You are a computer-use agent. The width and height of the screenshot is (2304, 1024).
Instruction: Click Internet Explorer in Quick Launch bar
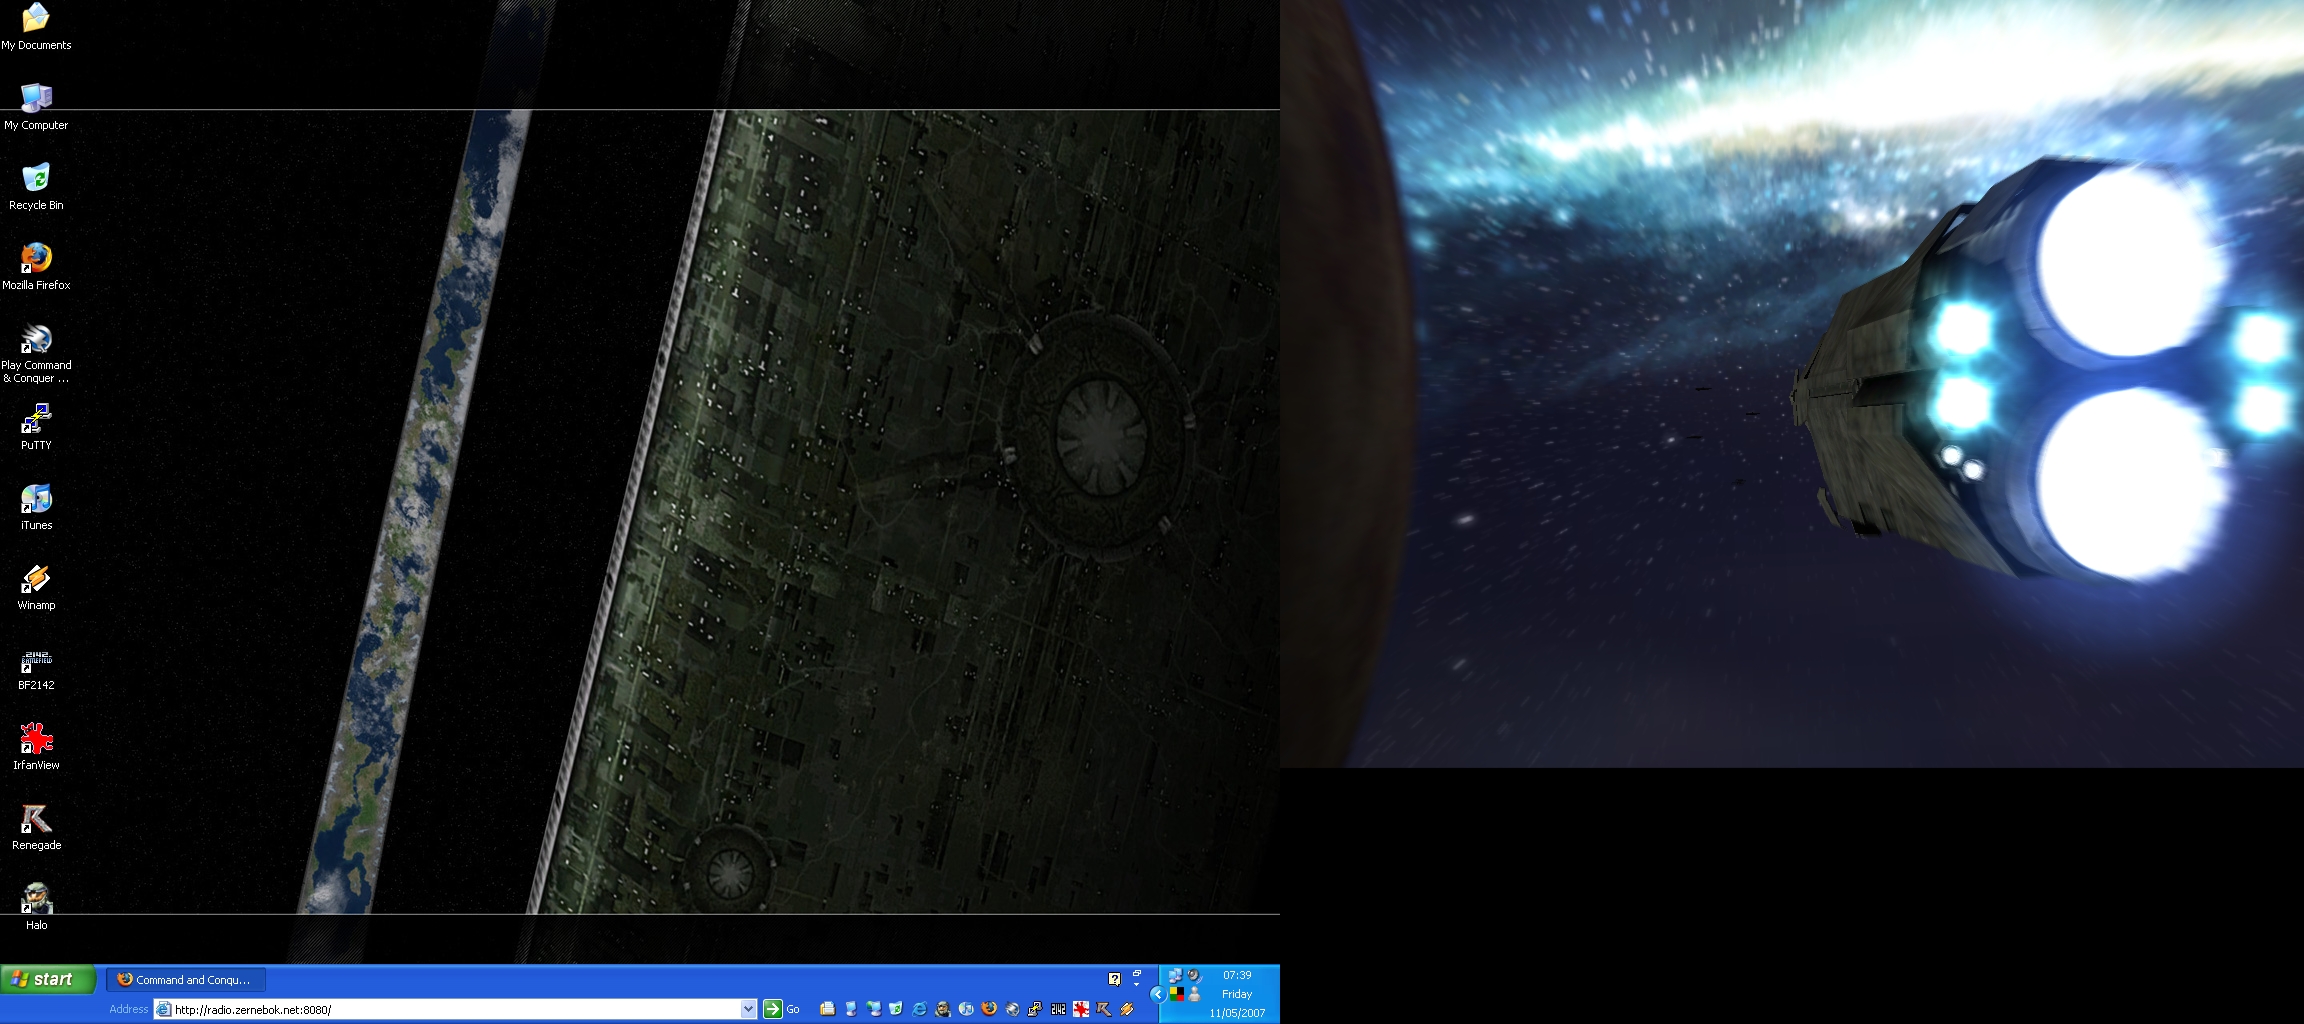[x=919, y=1009]
